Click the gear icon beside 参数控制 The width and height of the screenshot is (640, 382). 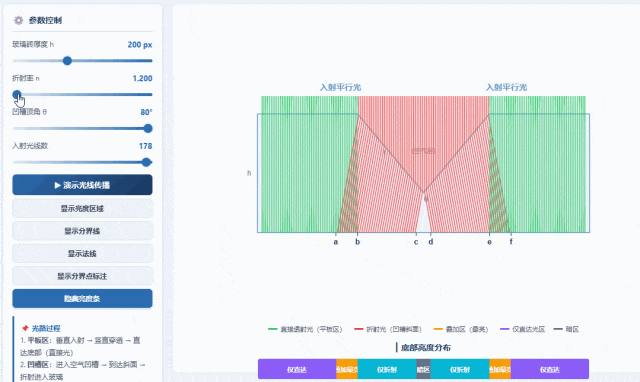[x=18, y=20]
